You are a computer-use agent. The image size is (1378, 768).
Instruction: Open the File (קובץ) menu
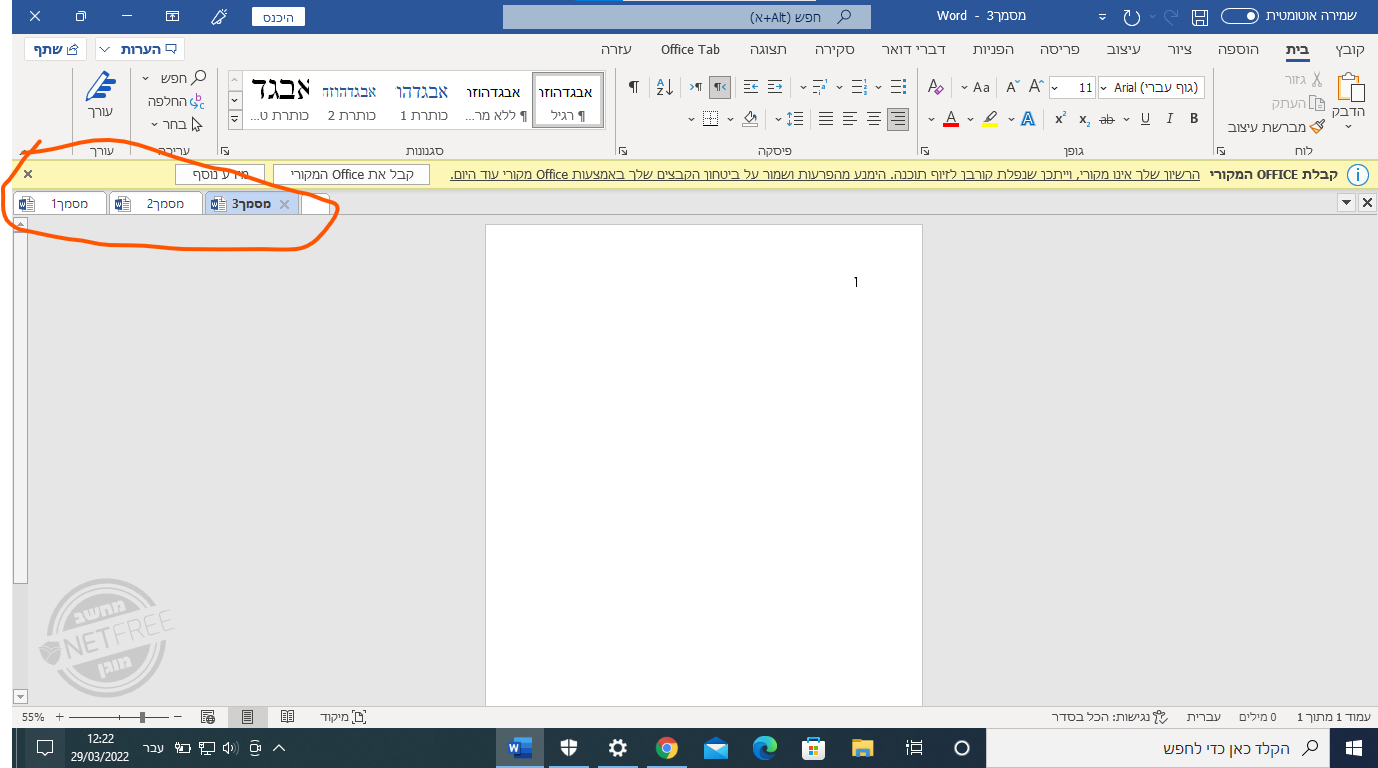pyautogui.click(x=1349, y=49)
